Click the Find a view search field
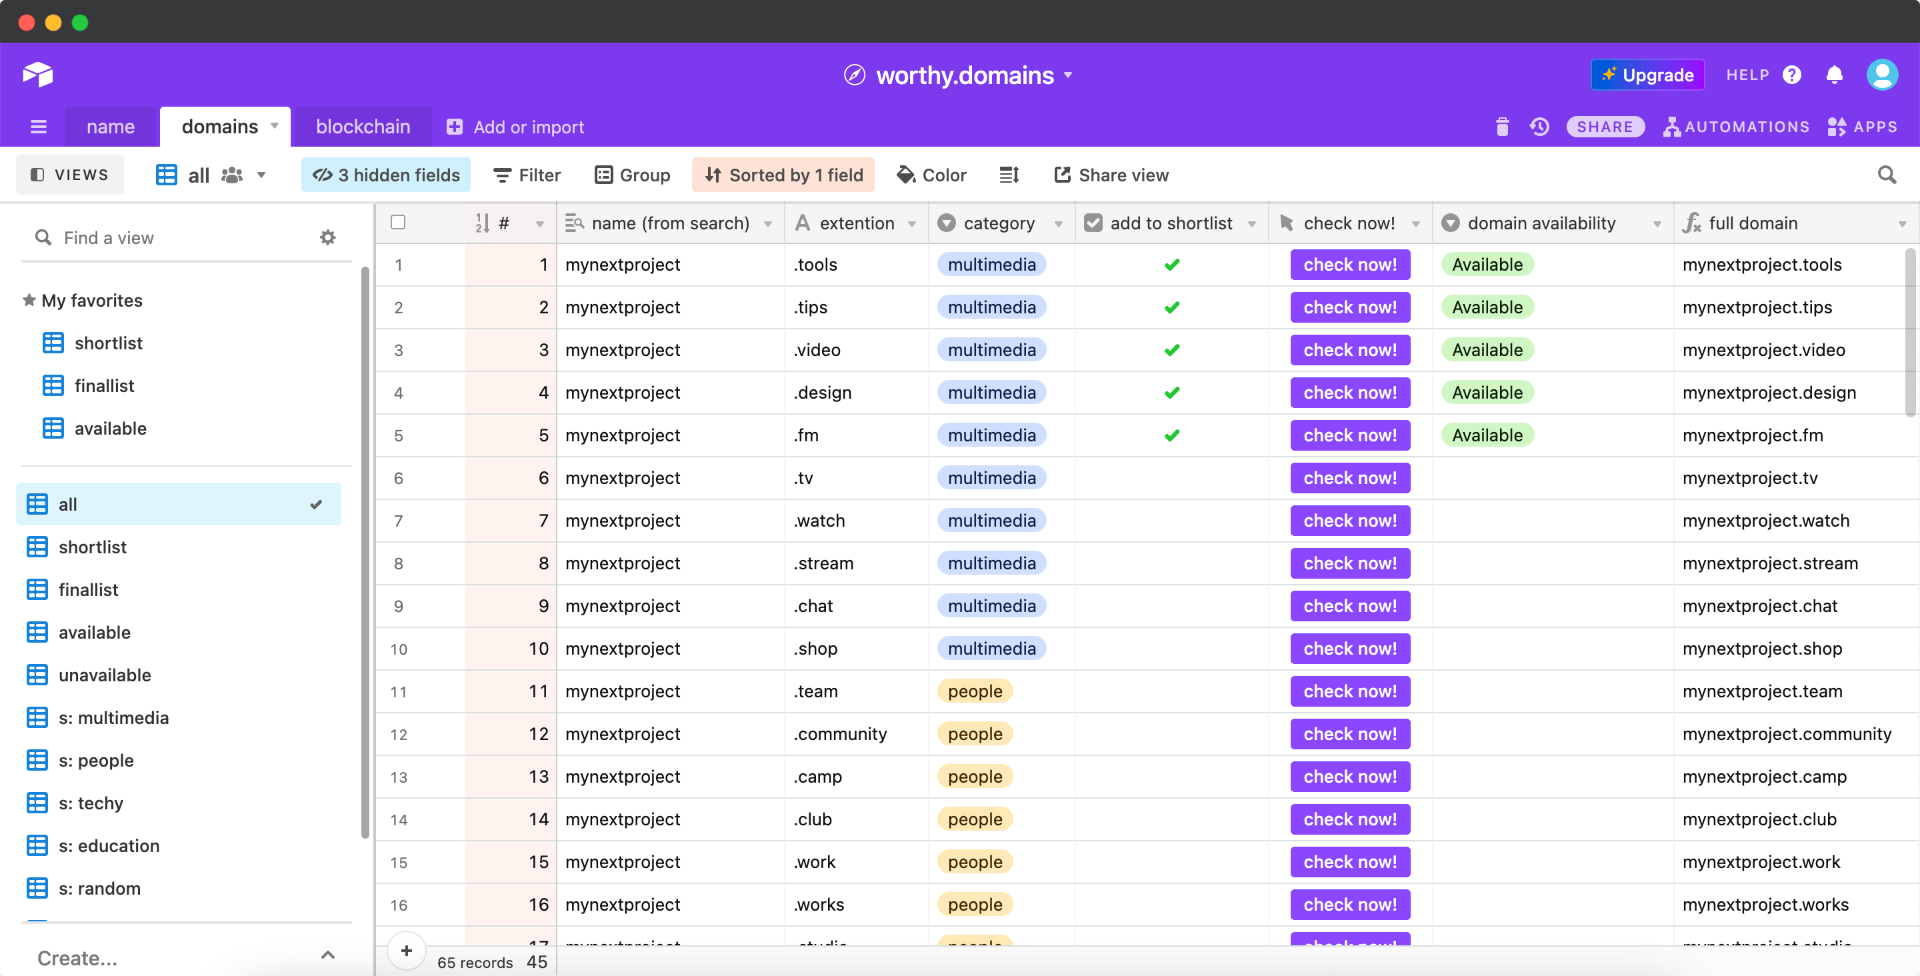 pyautogui.click(x=180, y=238)
